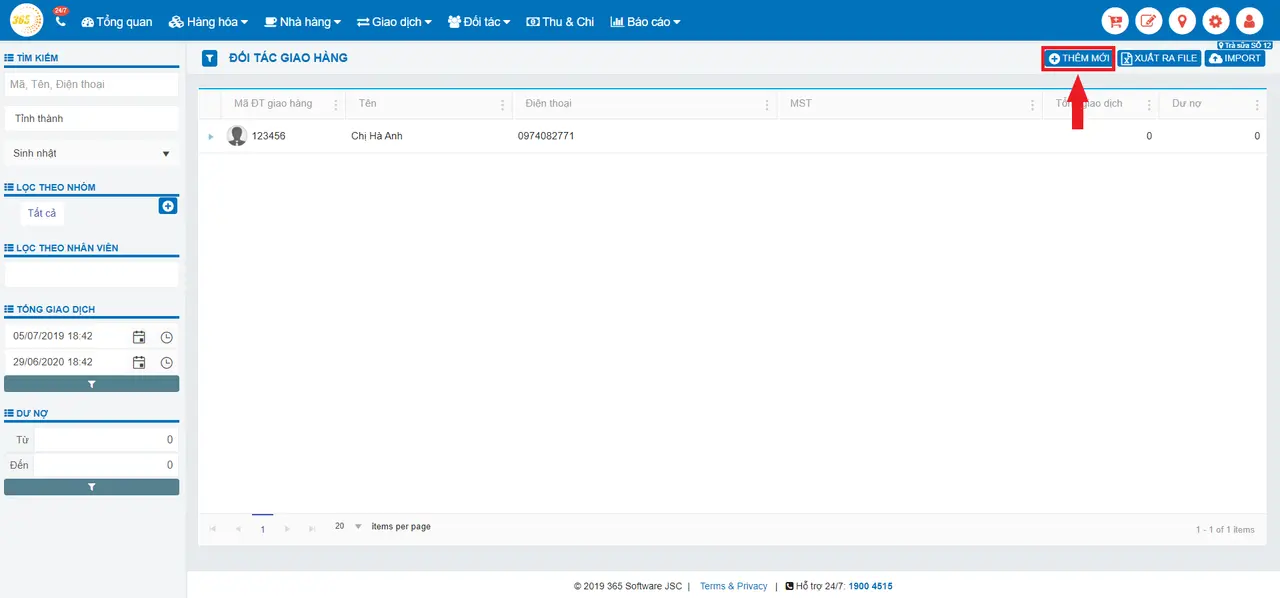Open the shopping cart icon in header
1280x598 pixels.
[x=1115, y=21]
